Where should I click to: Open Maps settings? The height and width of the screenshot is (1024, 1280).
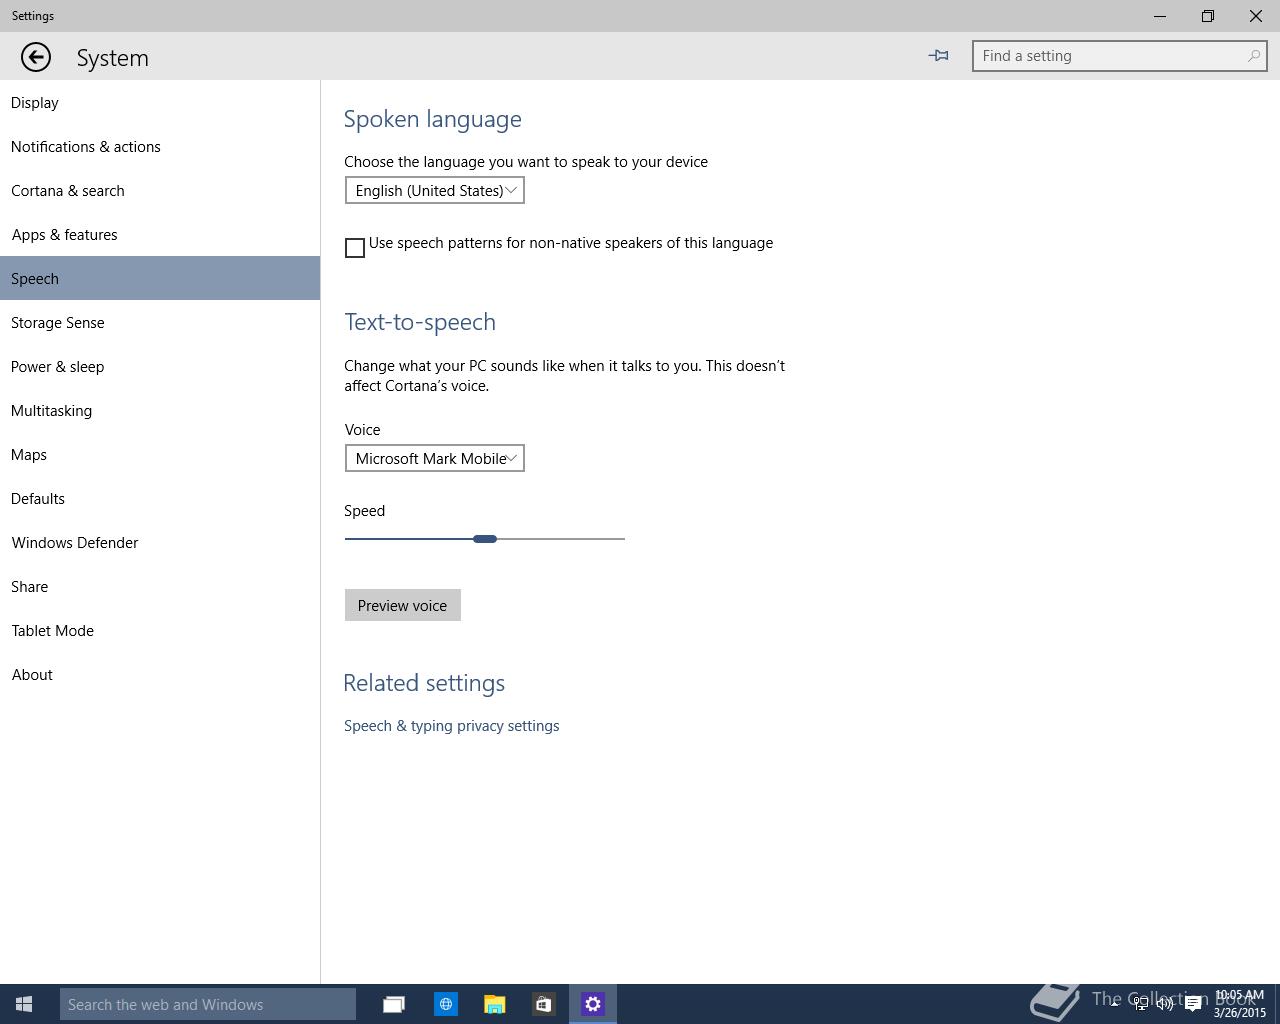[x=160, y=454]
